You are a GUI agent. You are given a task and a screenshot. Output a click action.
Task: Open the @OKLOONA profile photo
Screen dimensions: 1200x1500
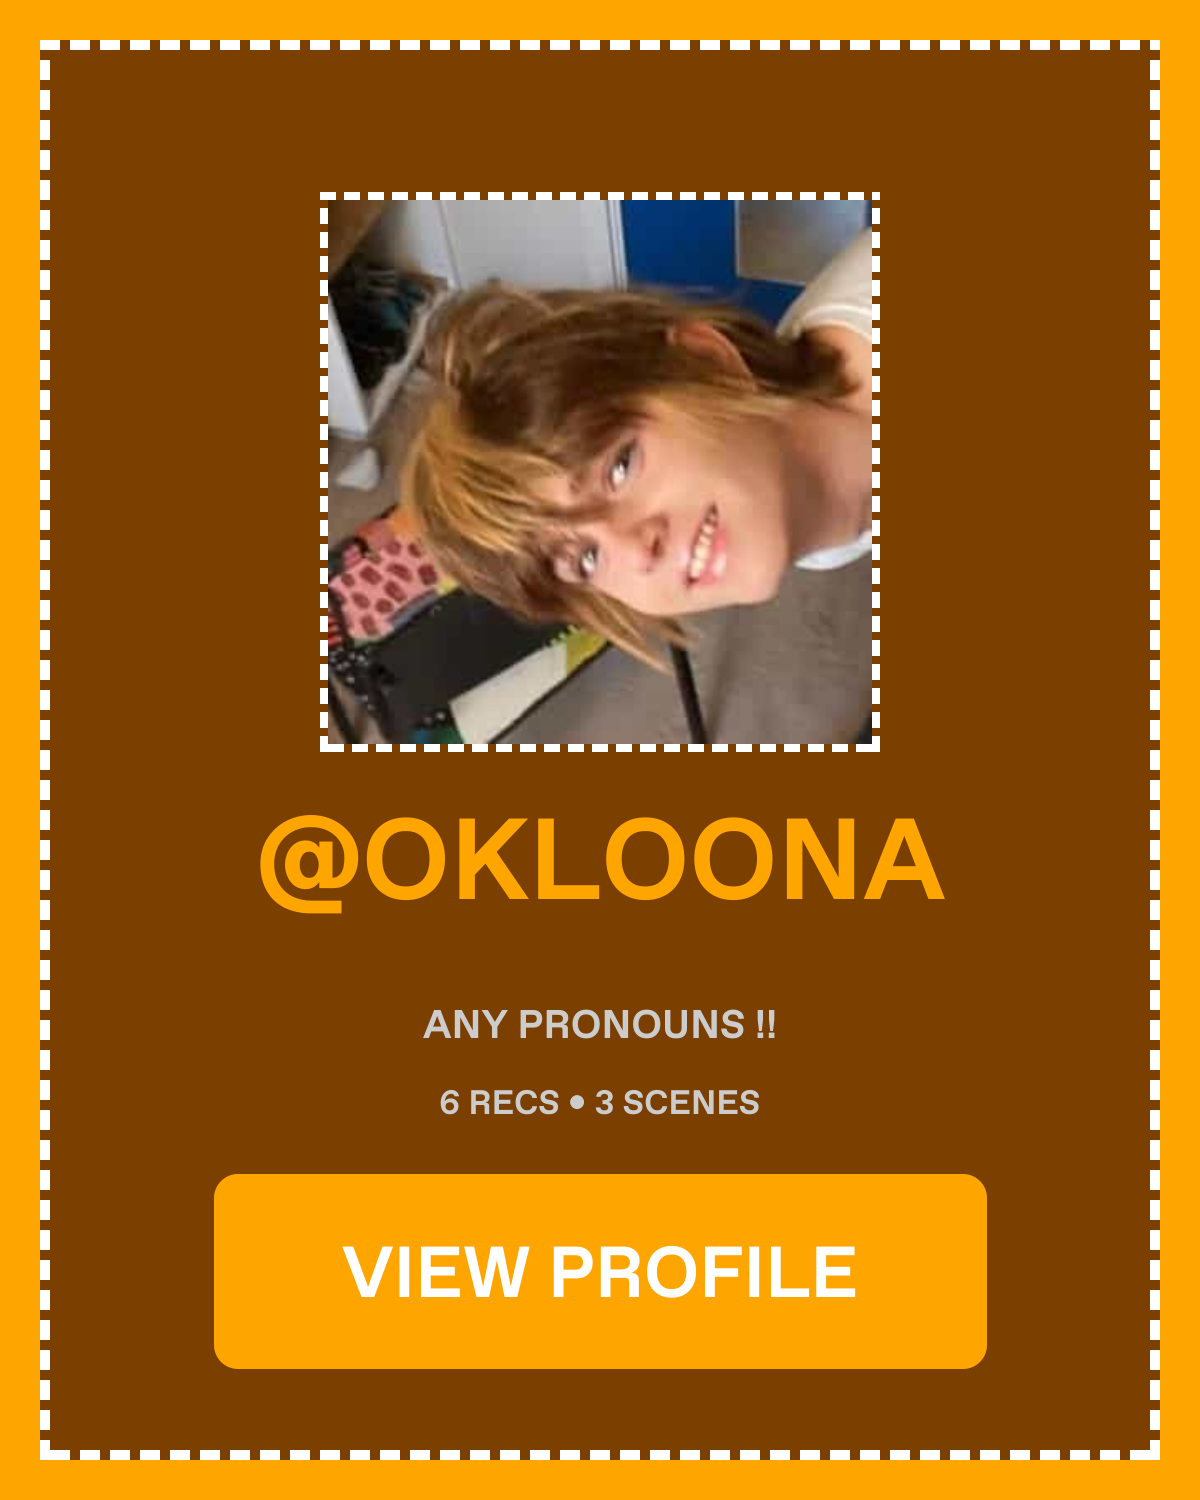pos(600,472)
